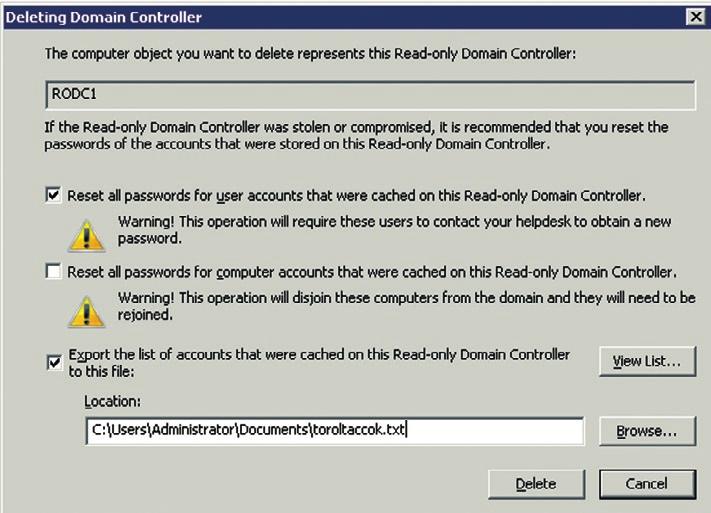Image resolution: width=711 pixels, height=513 pixels.
Task: Uncheck the export cached accounts list checkbox
Action: tap(54, 362)
